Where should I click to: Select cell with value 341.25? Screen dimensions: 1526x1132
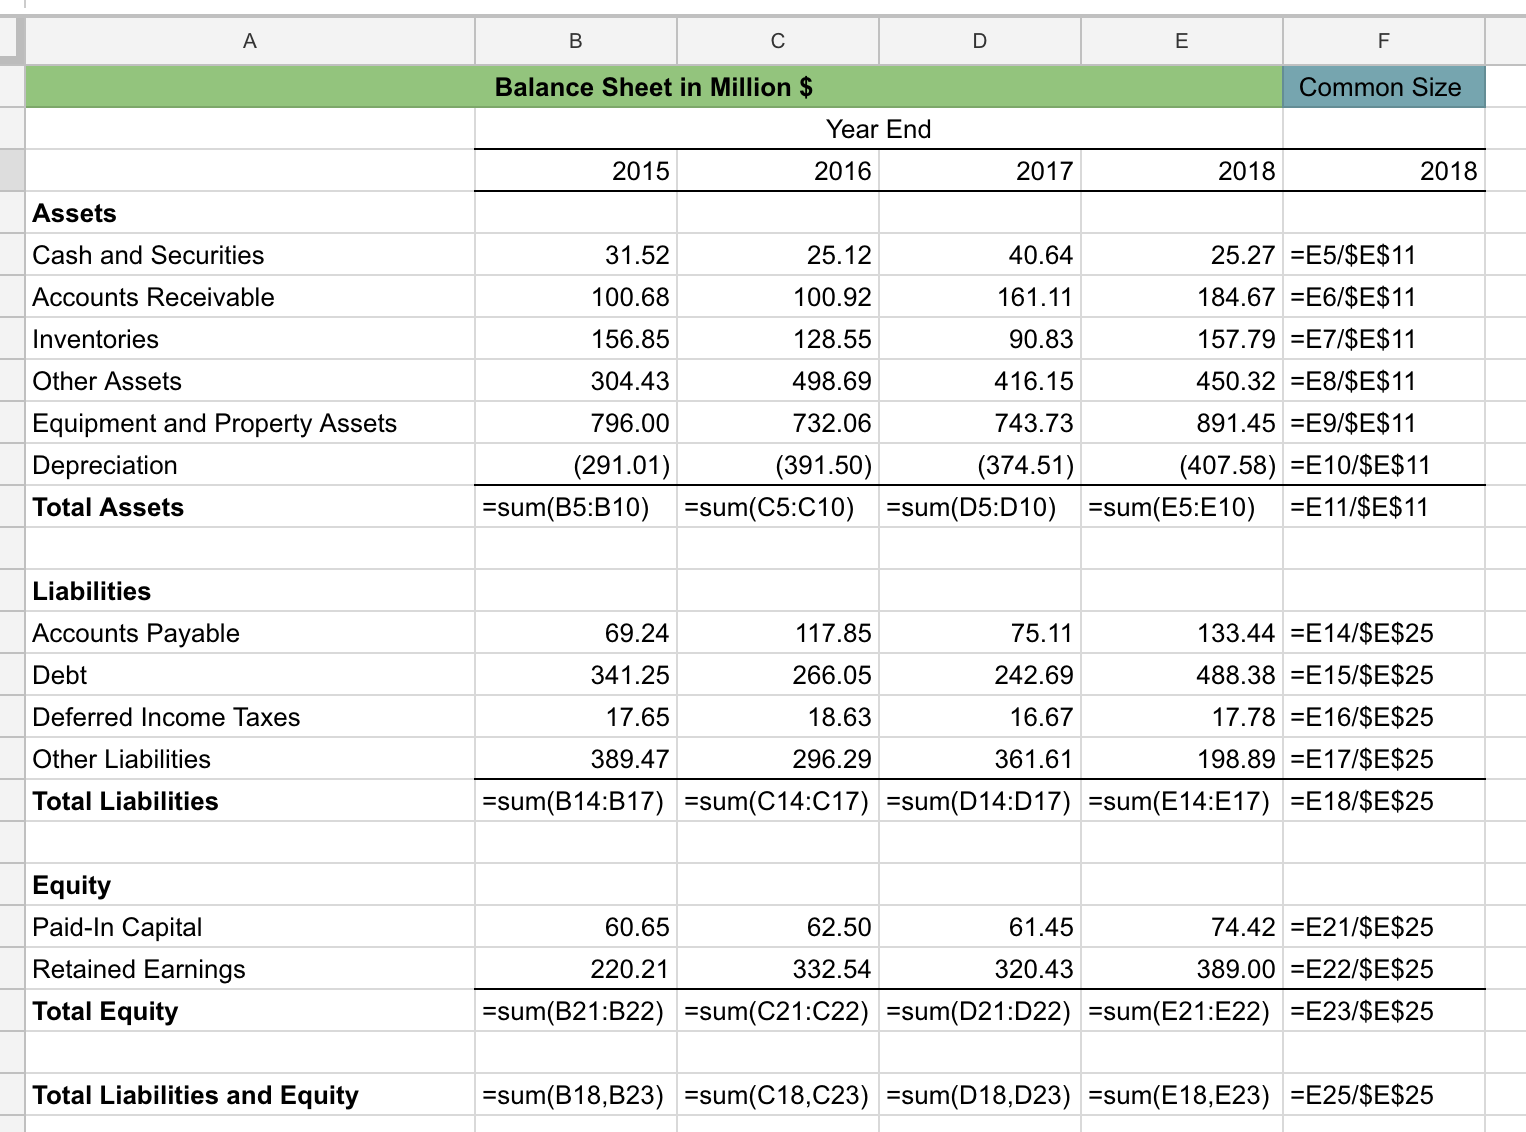(x=576, y=675)
